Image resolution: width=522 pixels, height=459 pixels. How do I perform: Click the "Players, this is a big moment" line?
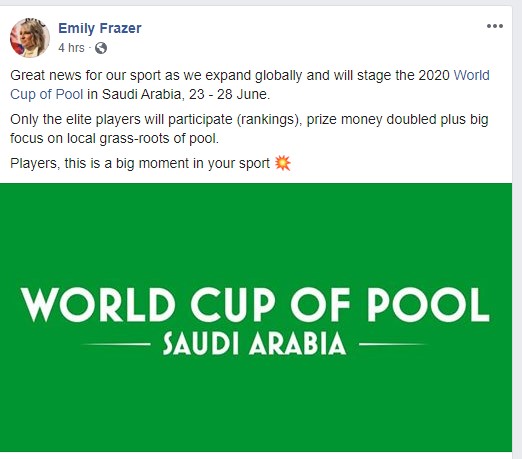140,164
